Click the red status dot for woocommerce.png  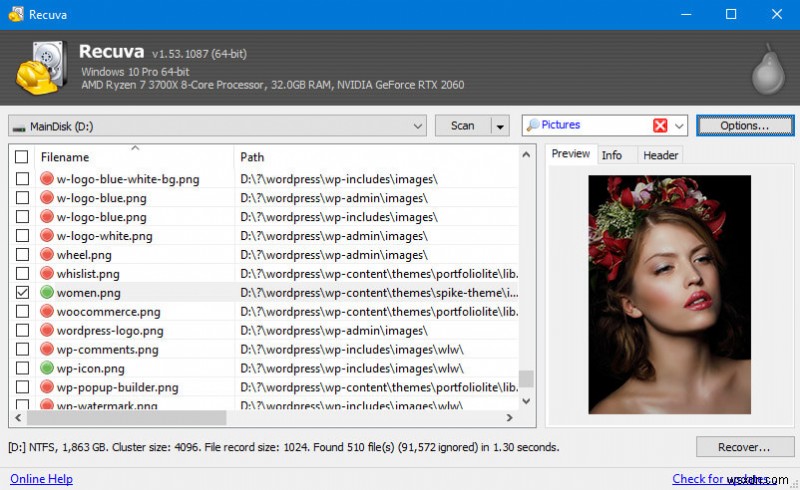pos(47,311)
